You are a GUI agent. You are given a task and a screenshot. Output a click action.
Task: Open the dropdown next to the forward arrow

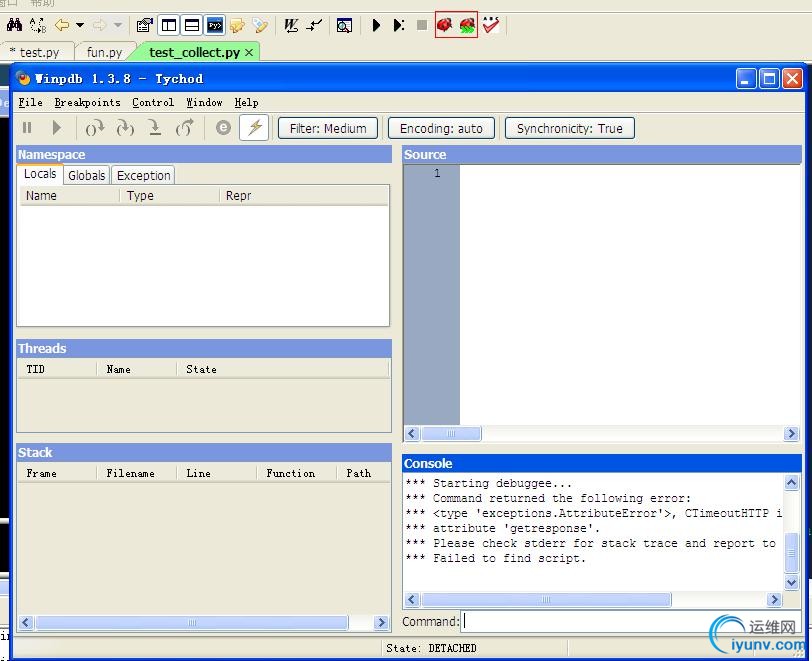tap(118, 24)
